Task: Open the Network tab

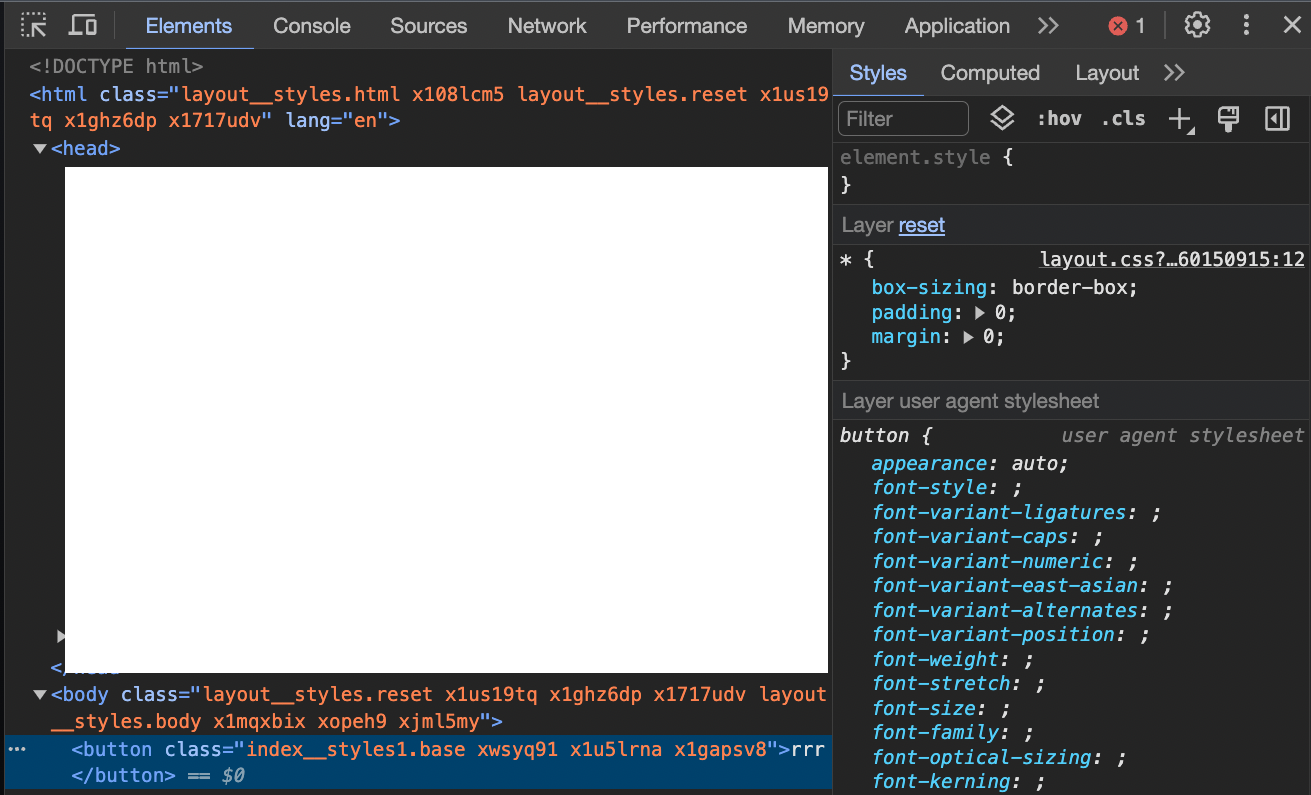Action: click(x=547, y=26)
